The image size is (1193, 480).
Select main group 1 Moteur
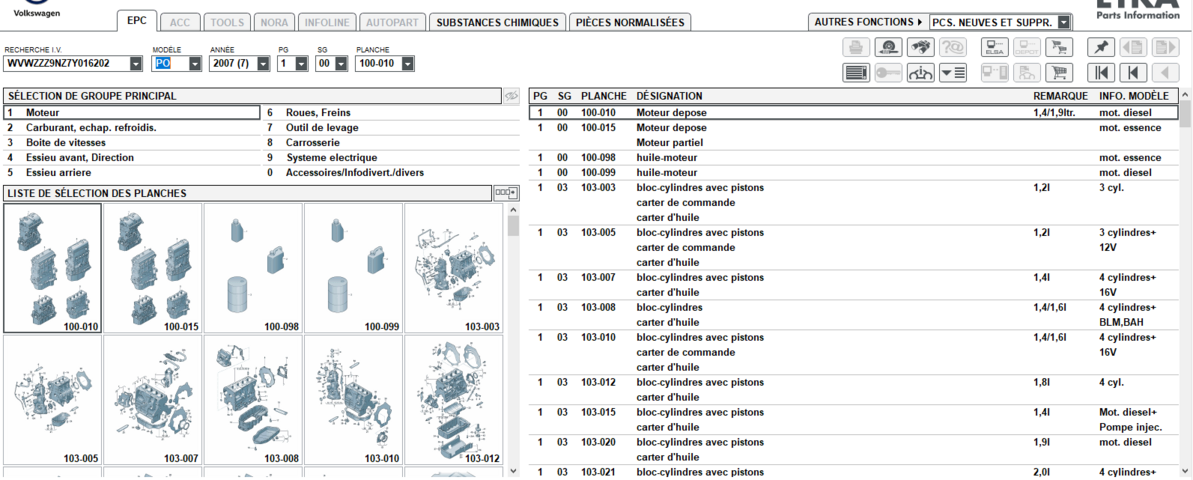(x=132, y=113)
